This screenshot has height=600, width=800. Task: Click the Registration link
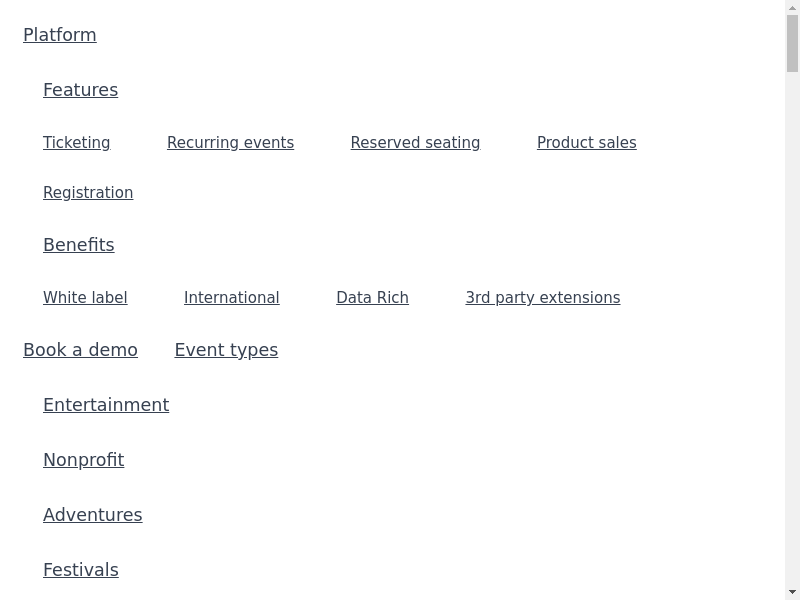[x=88, y=193]
